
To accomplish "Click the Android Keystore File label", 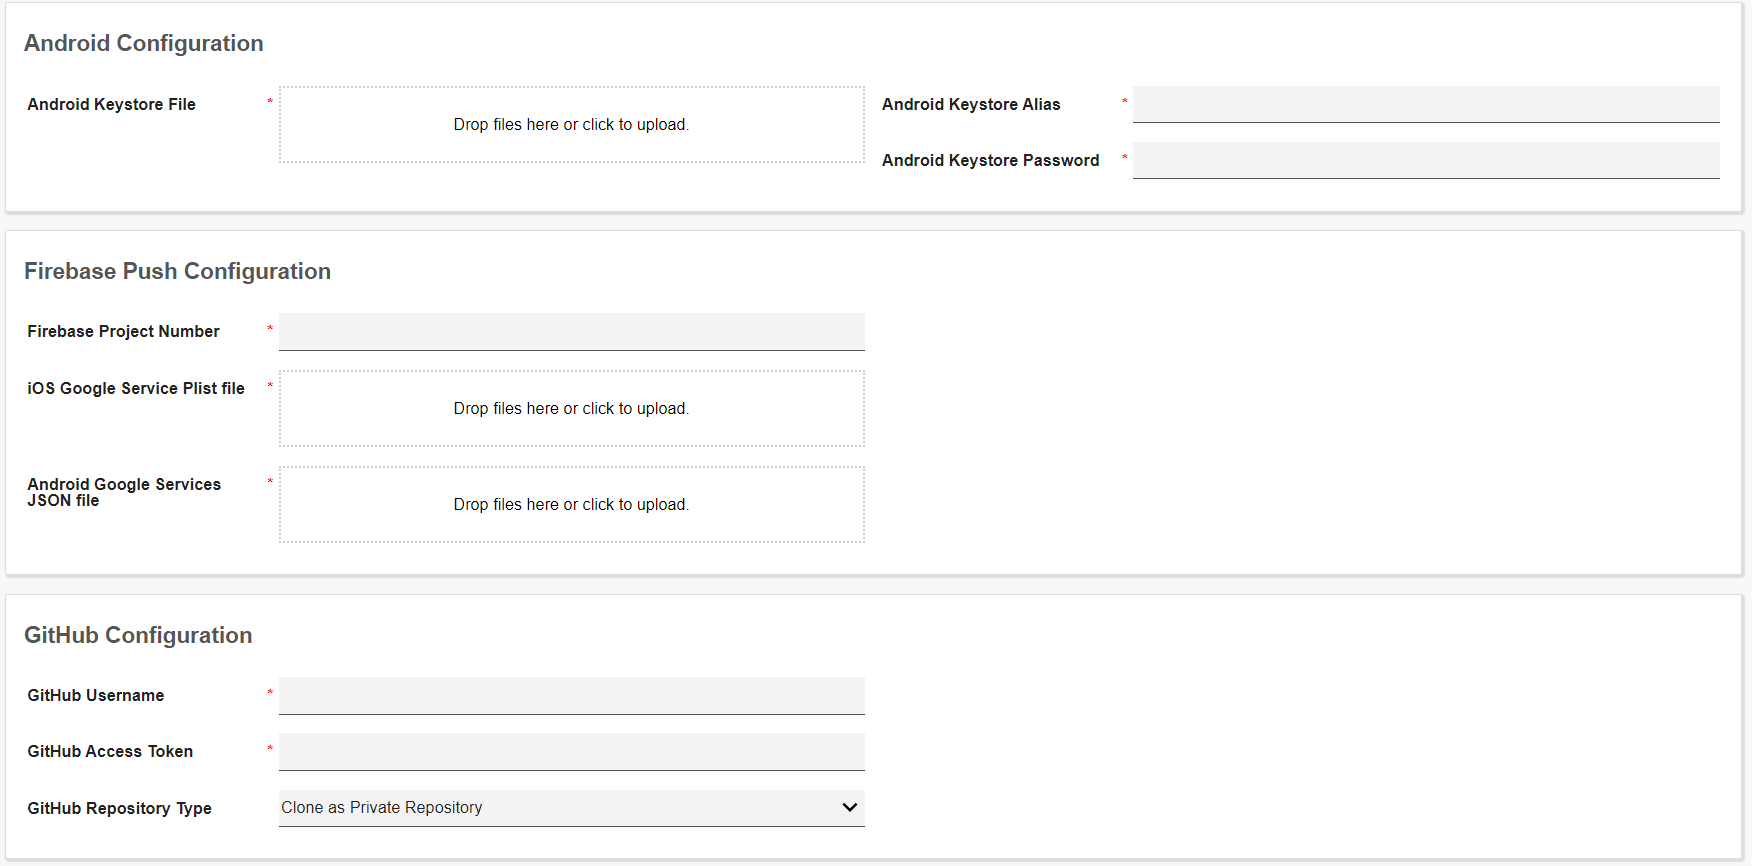I will click(x=111, y=104).
